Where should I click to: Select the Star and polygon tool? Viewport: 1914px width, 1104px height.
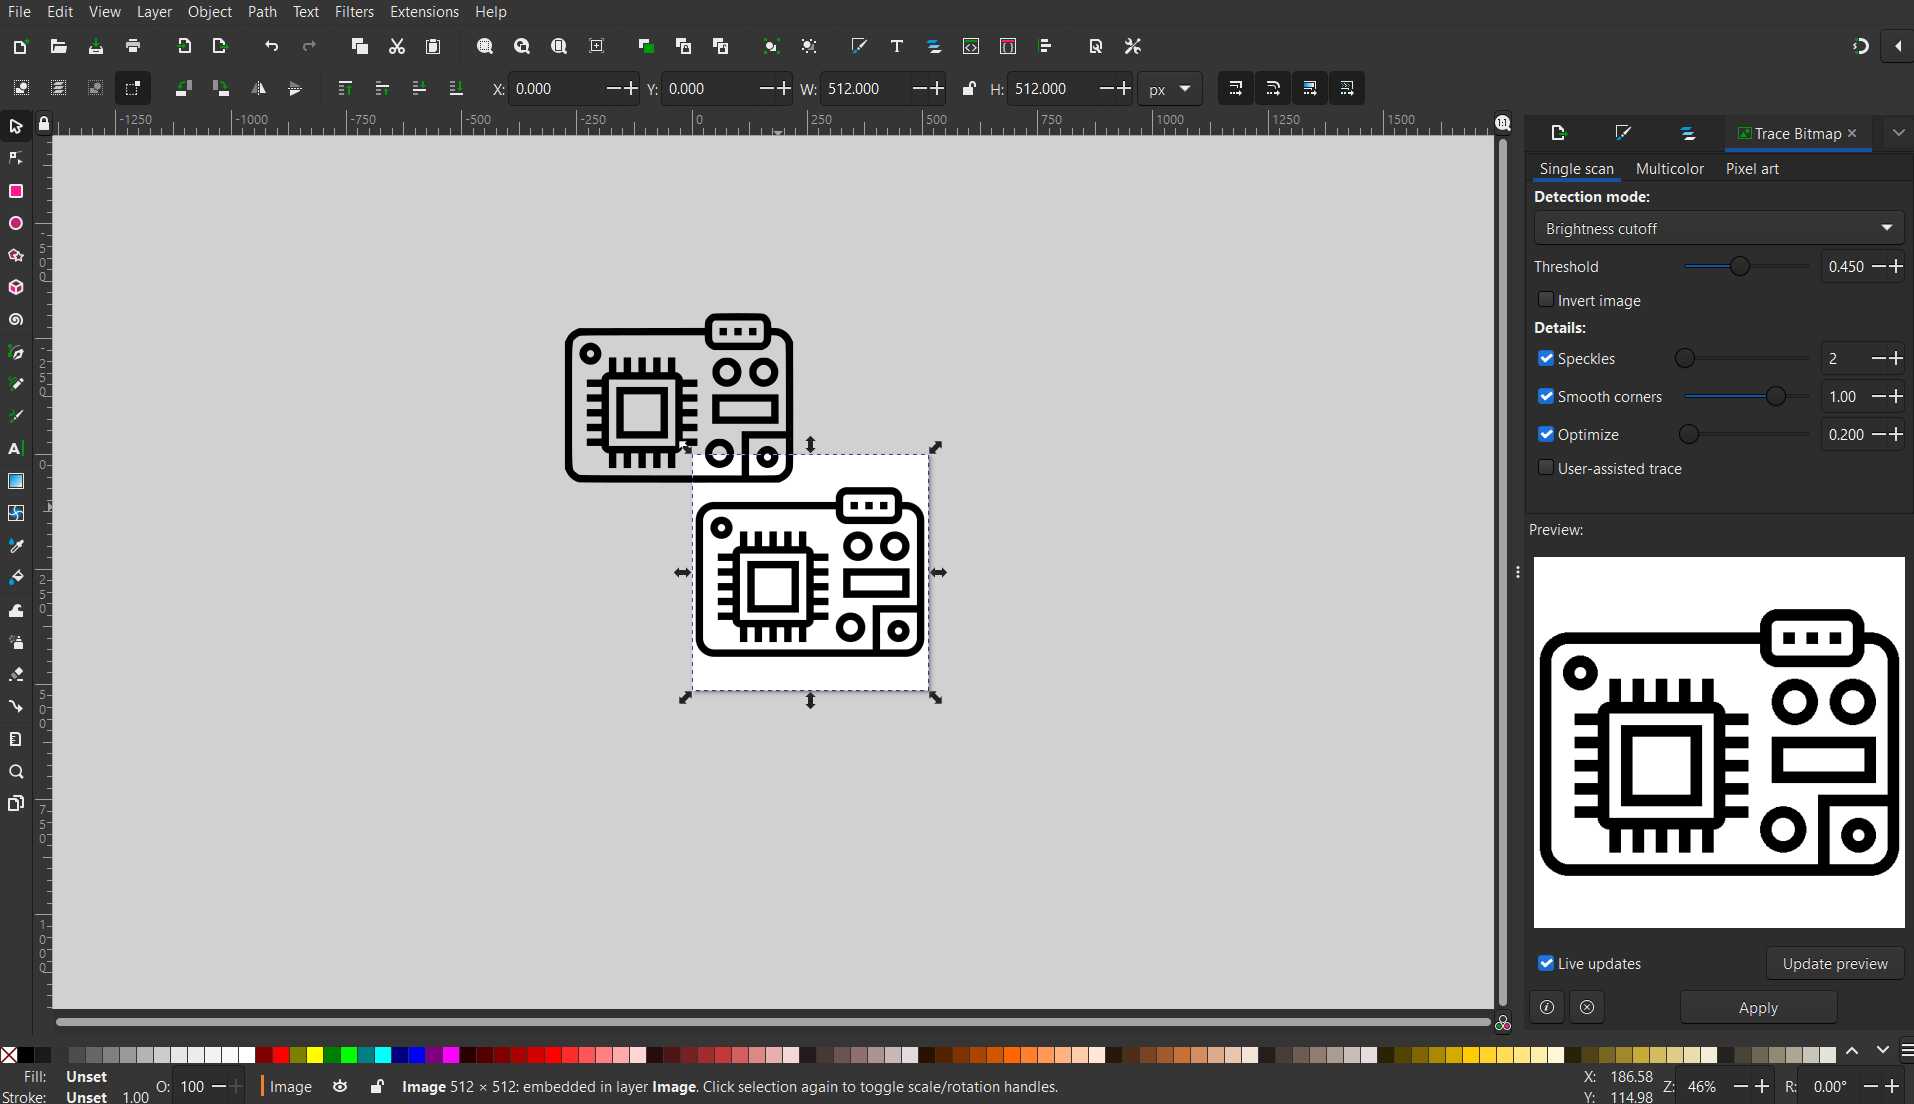pos(16,255)
